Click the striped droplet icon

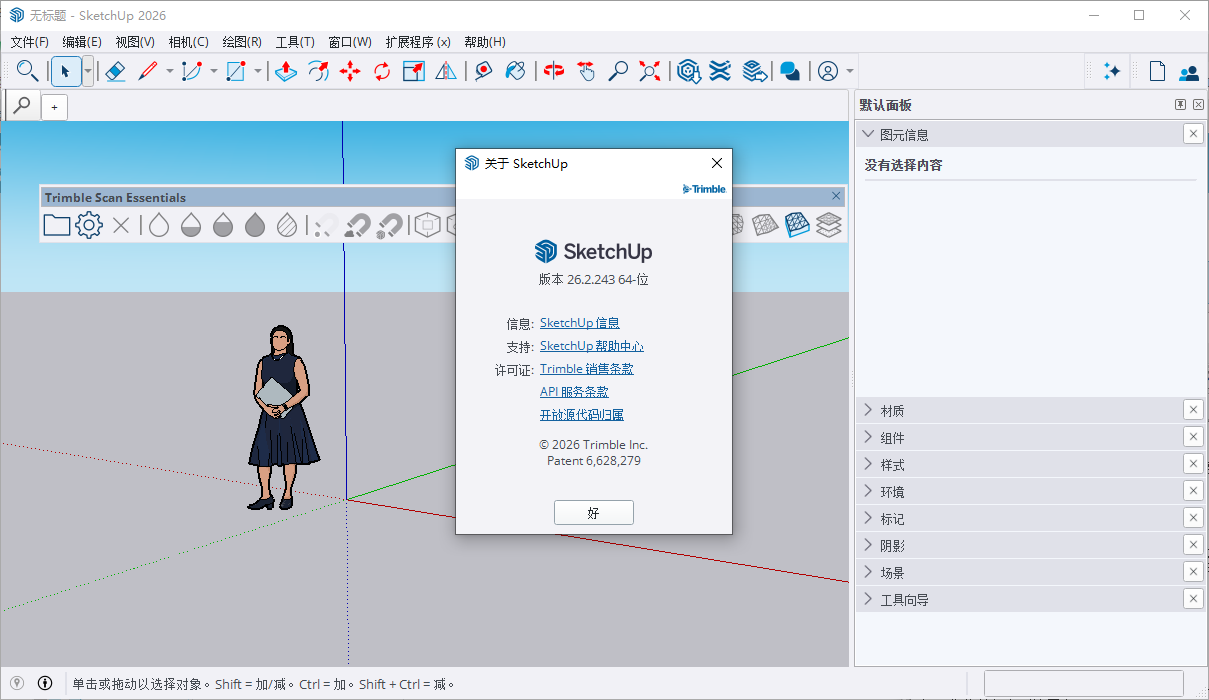pyautogui.click(x=287, y=225)
